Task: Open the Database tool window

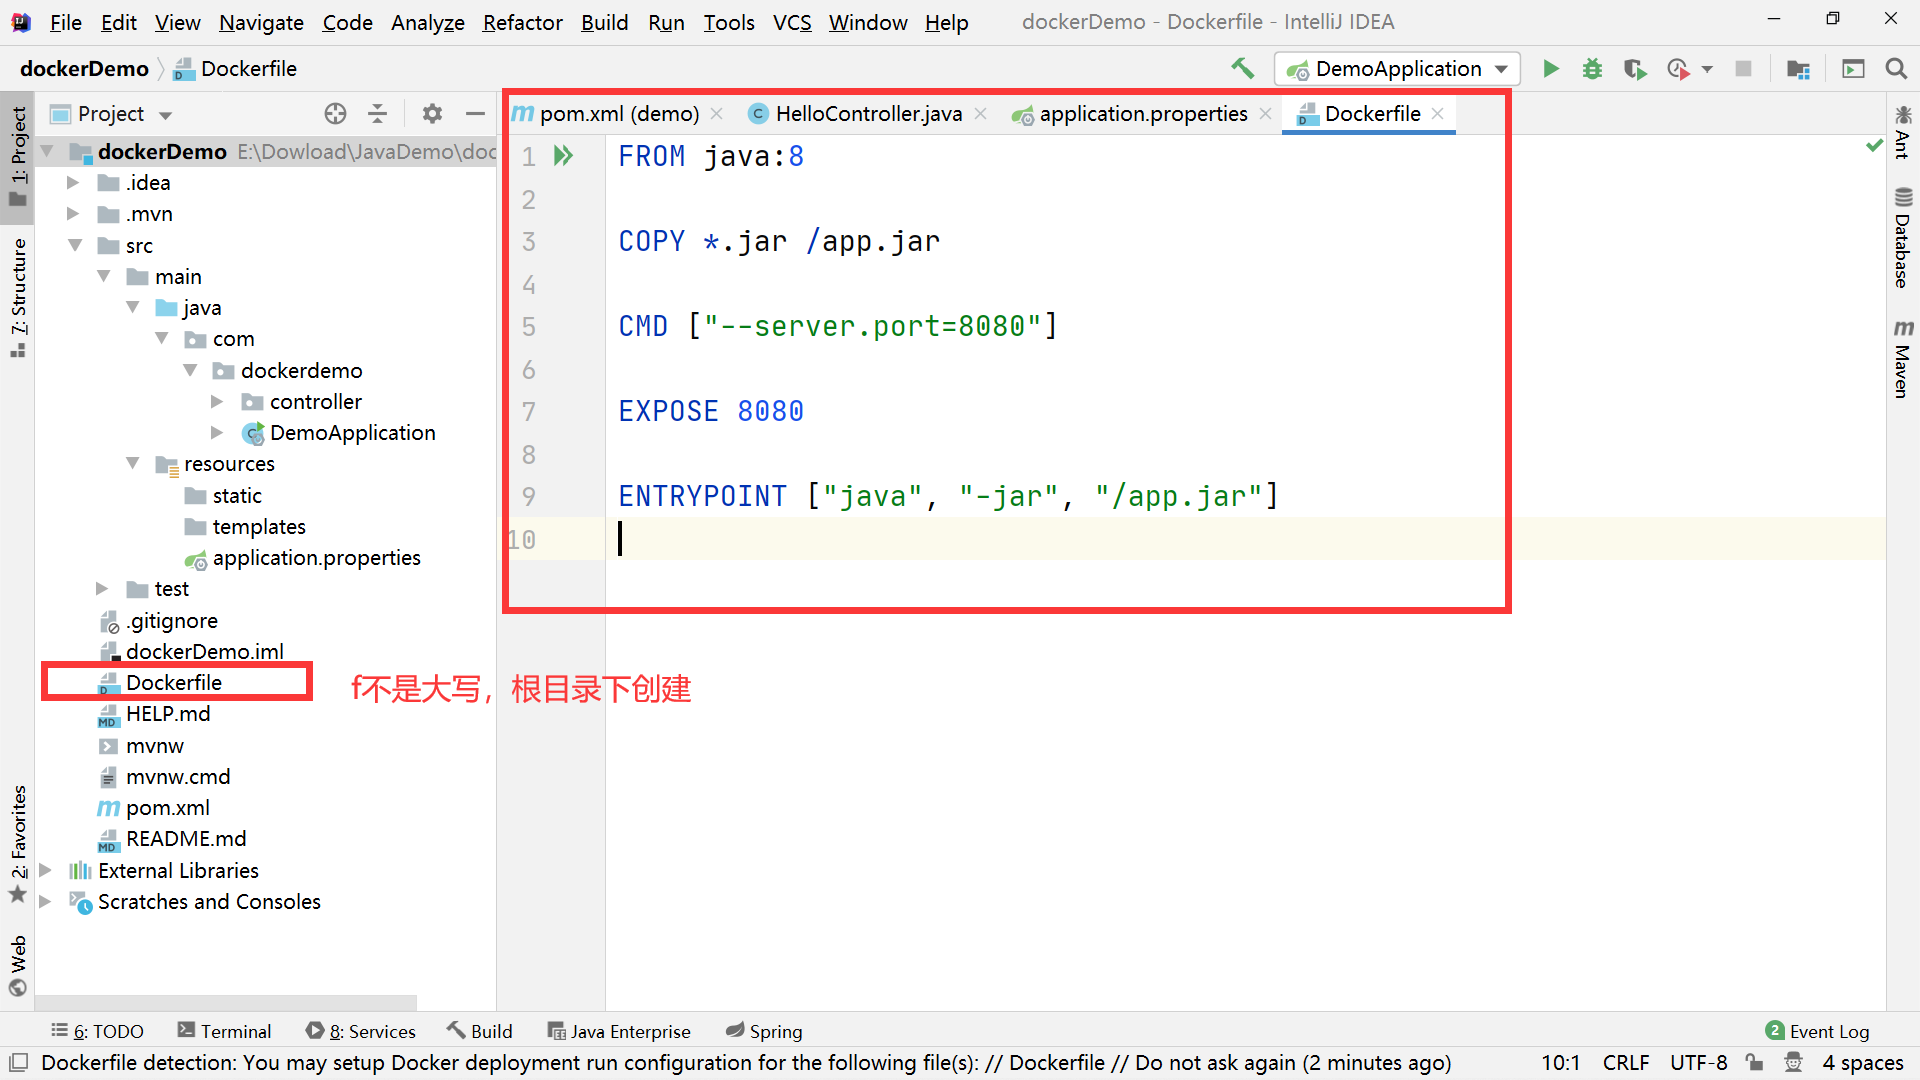Action: (1903, 238)
